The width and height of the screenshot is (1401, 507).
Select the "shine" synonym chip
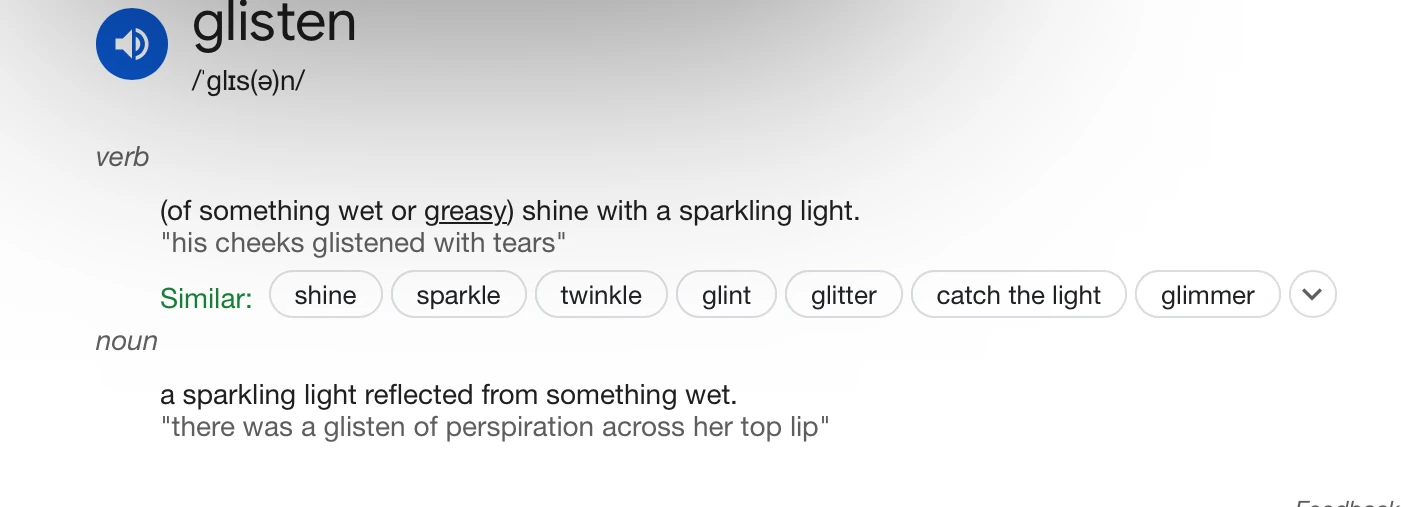[326, 296]
